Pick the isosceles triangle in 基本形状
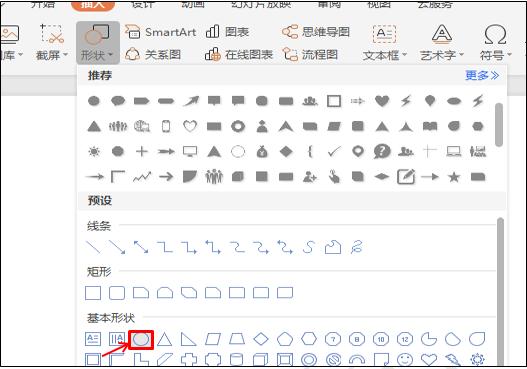 [165, 339]
